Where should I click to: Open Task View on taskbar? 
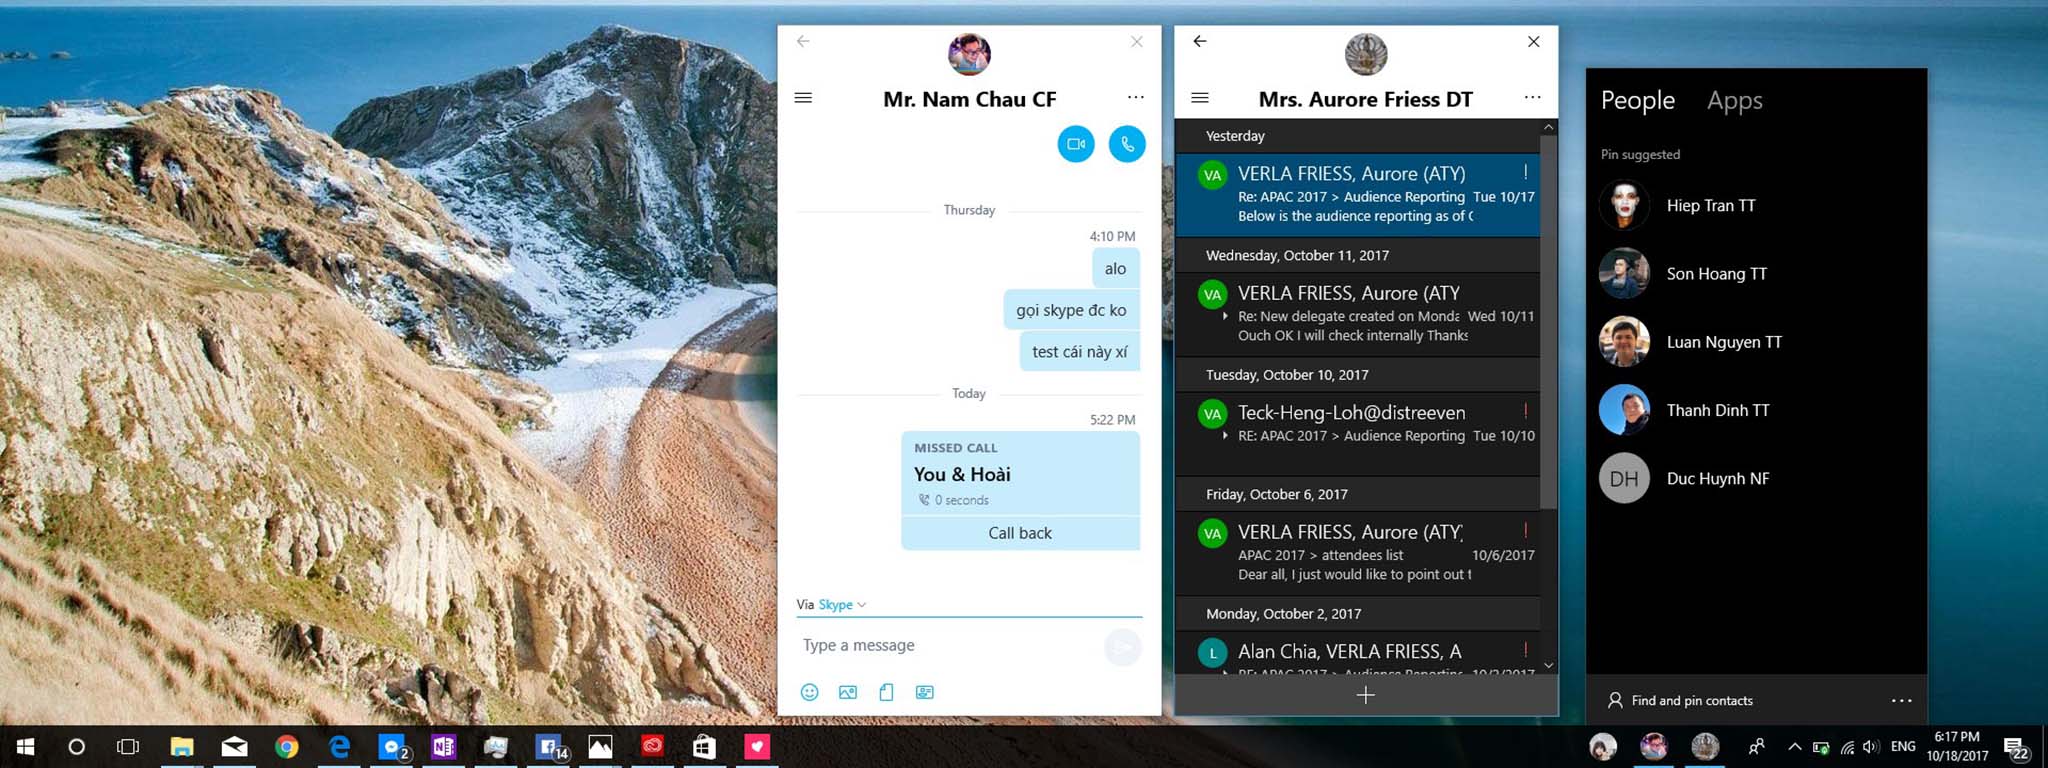pos(128,747)
